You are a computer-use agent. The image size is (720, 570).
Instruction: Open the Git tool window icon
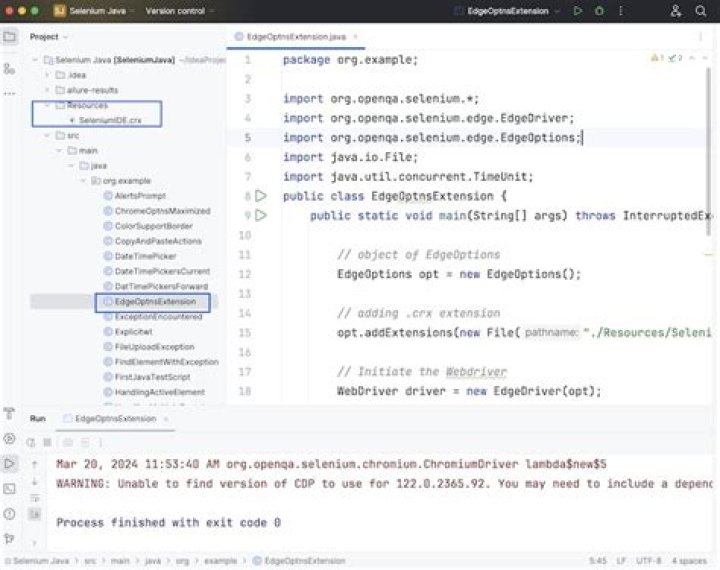(9, 538)
